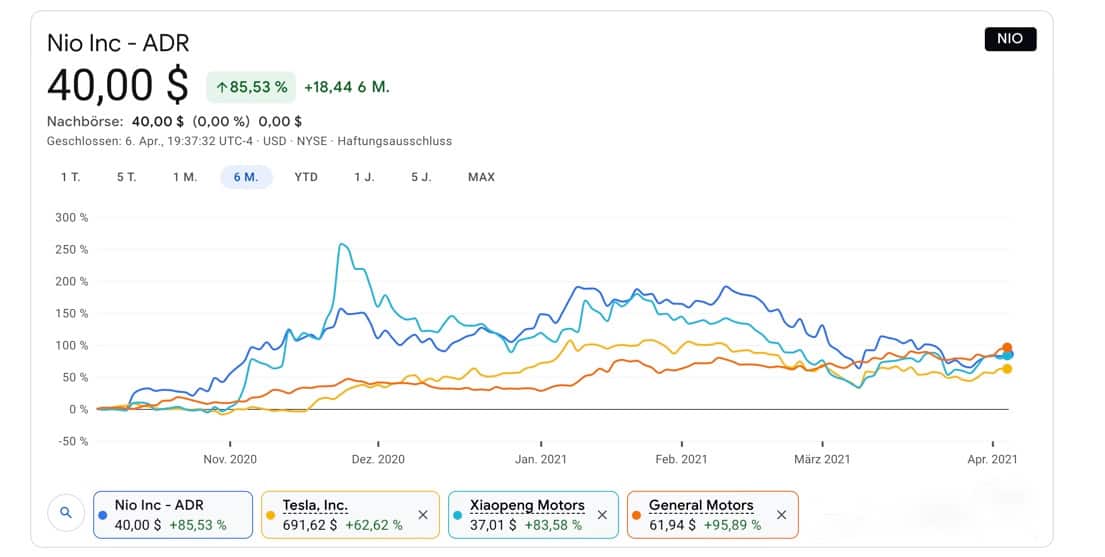
Task: Click the orange endpoint marker on chart
Action: pos(1007,348)
